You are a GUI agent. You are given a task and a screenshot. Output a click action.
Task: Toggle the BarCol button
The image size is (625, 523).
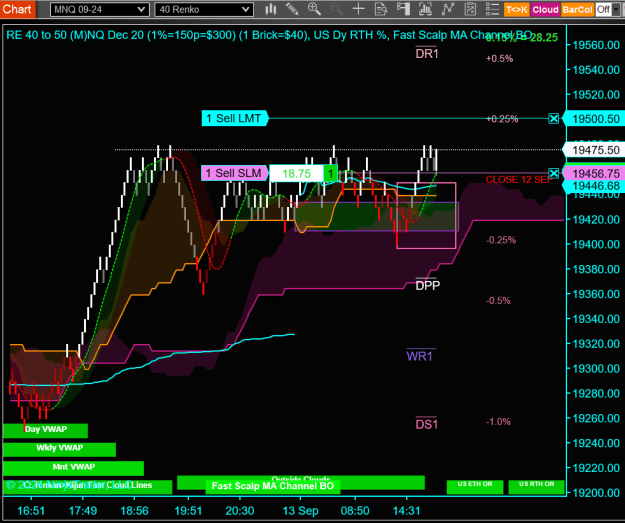tap(577, 10)
